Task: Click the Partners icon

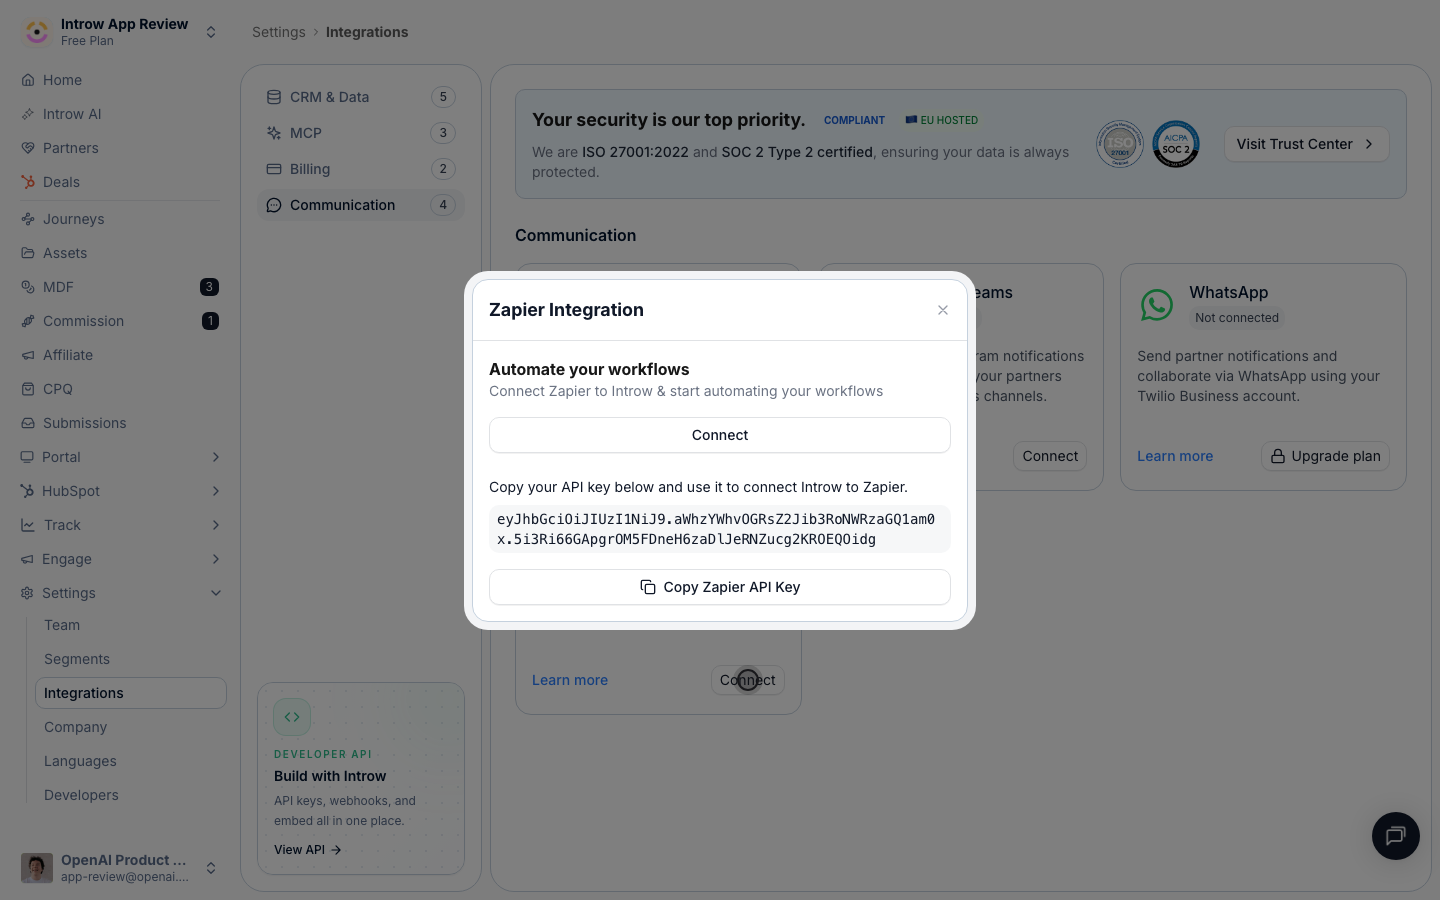Action: coord(28,148)
